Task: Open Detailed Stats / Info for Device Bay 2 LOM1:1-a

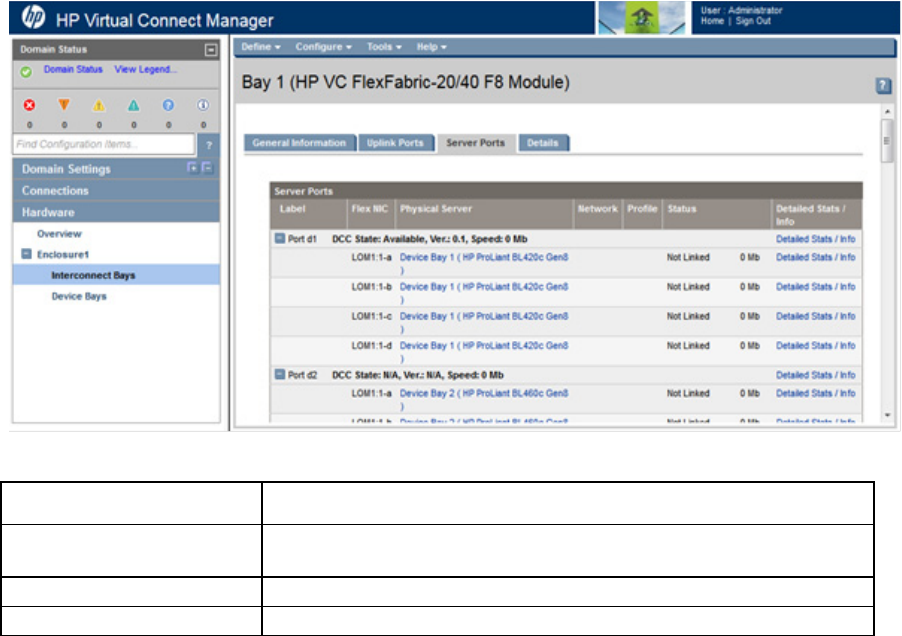Action: pos(815,393)
